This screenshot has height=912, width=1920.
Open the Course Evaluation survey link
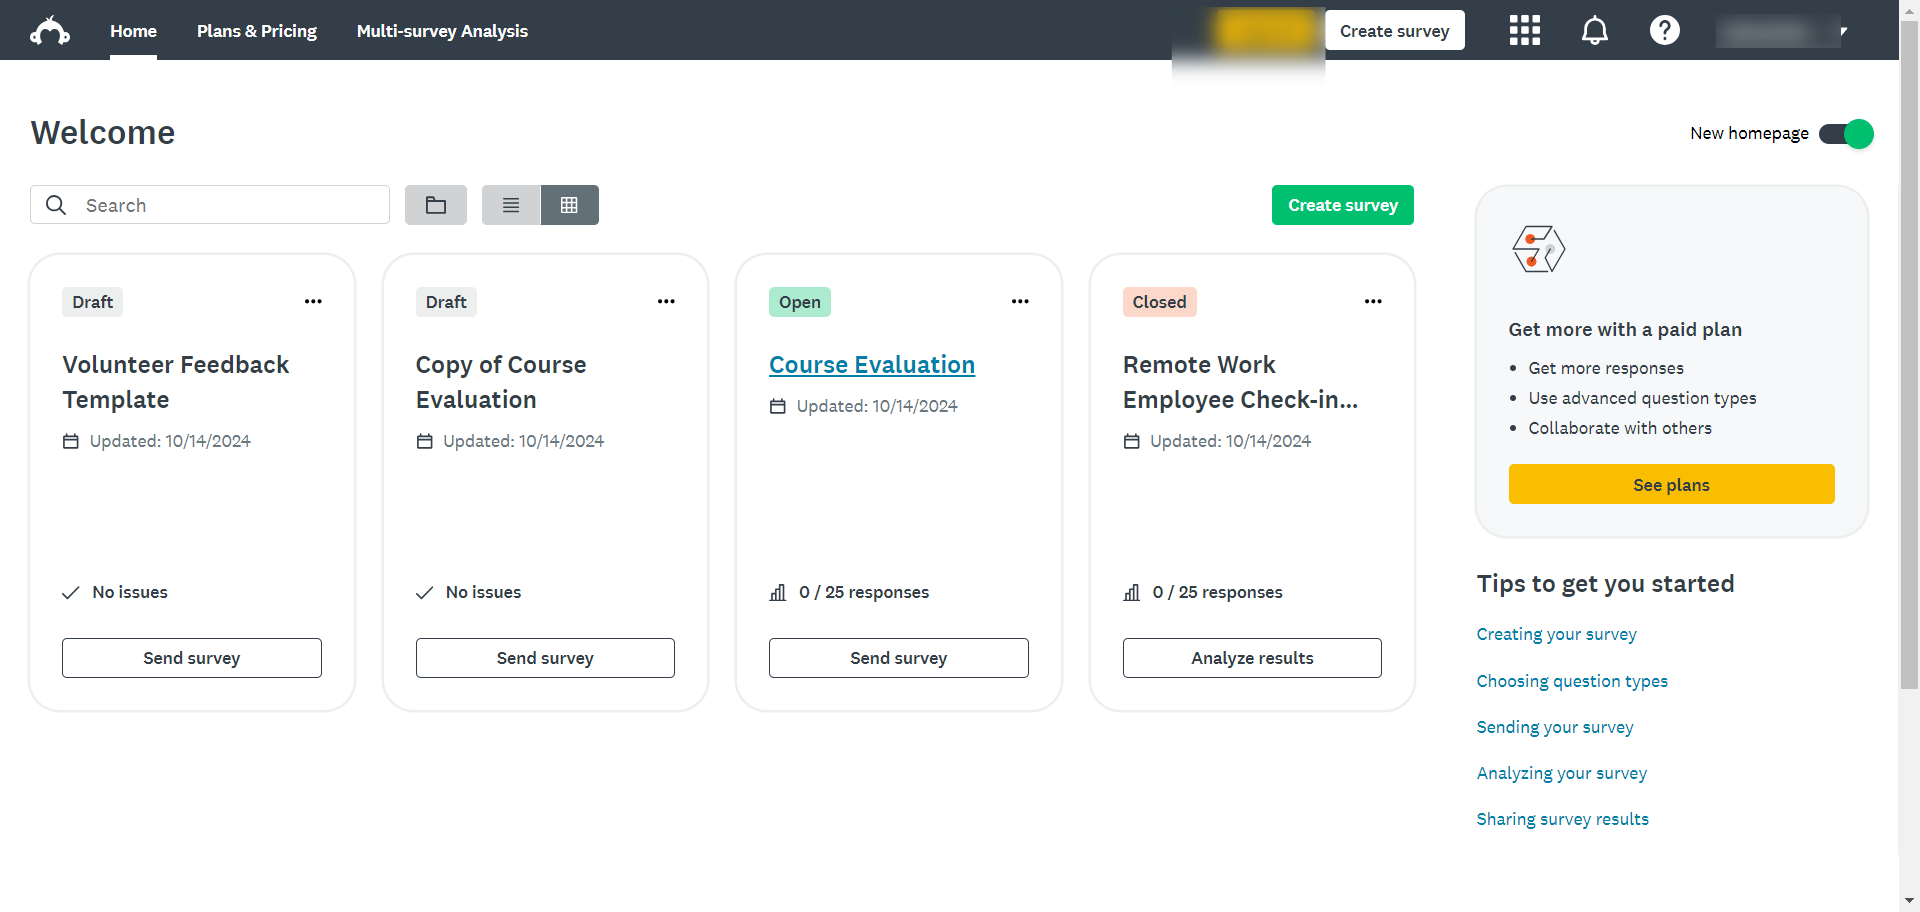tap(872, 365)
